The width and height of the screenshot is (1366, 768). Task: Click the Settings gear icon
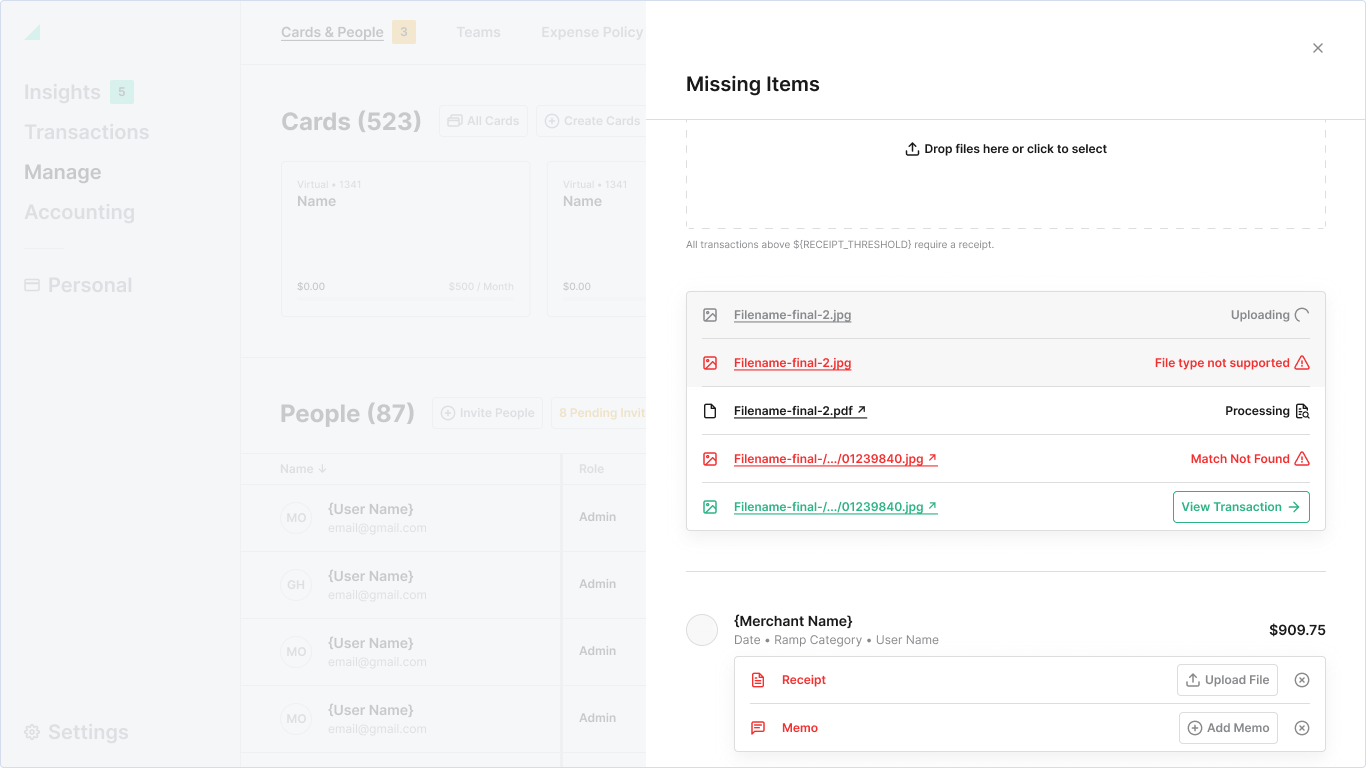32,732
